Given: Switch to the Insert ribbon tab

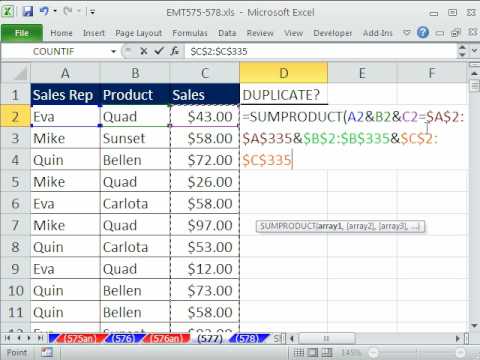Looking at the screenshot, I should (x=94, y=33).
